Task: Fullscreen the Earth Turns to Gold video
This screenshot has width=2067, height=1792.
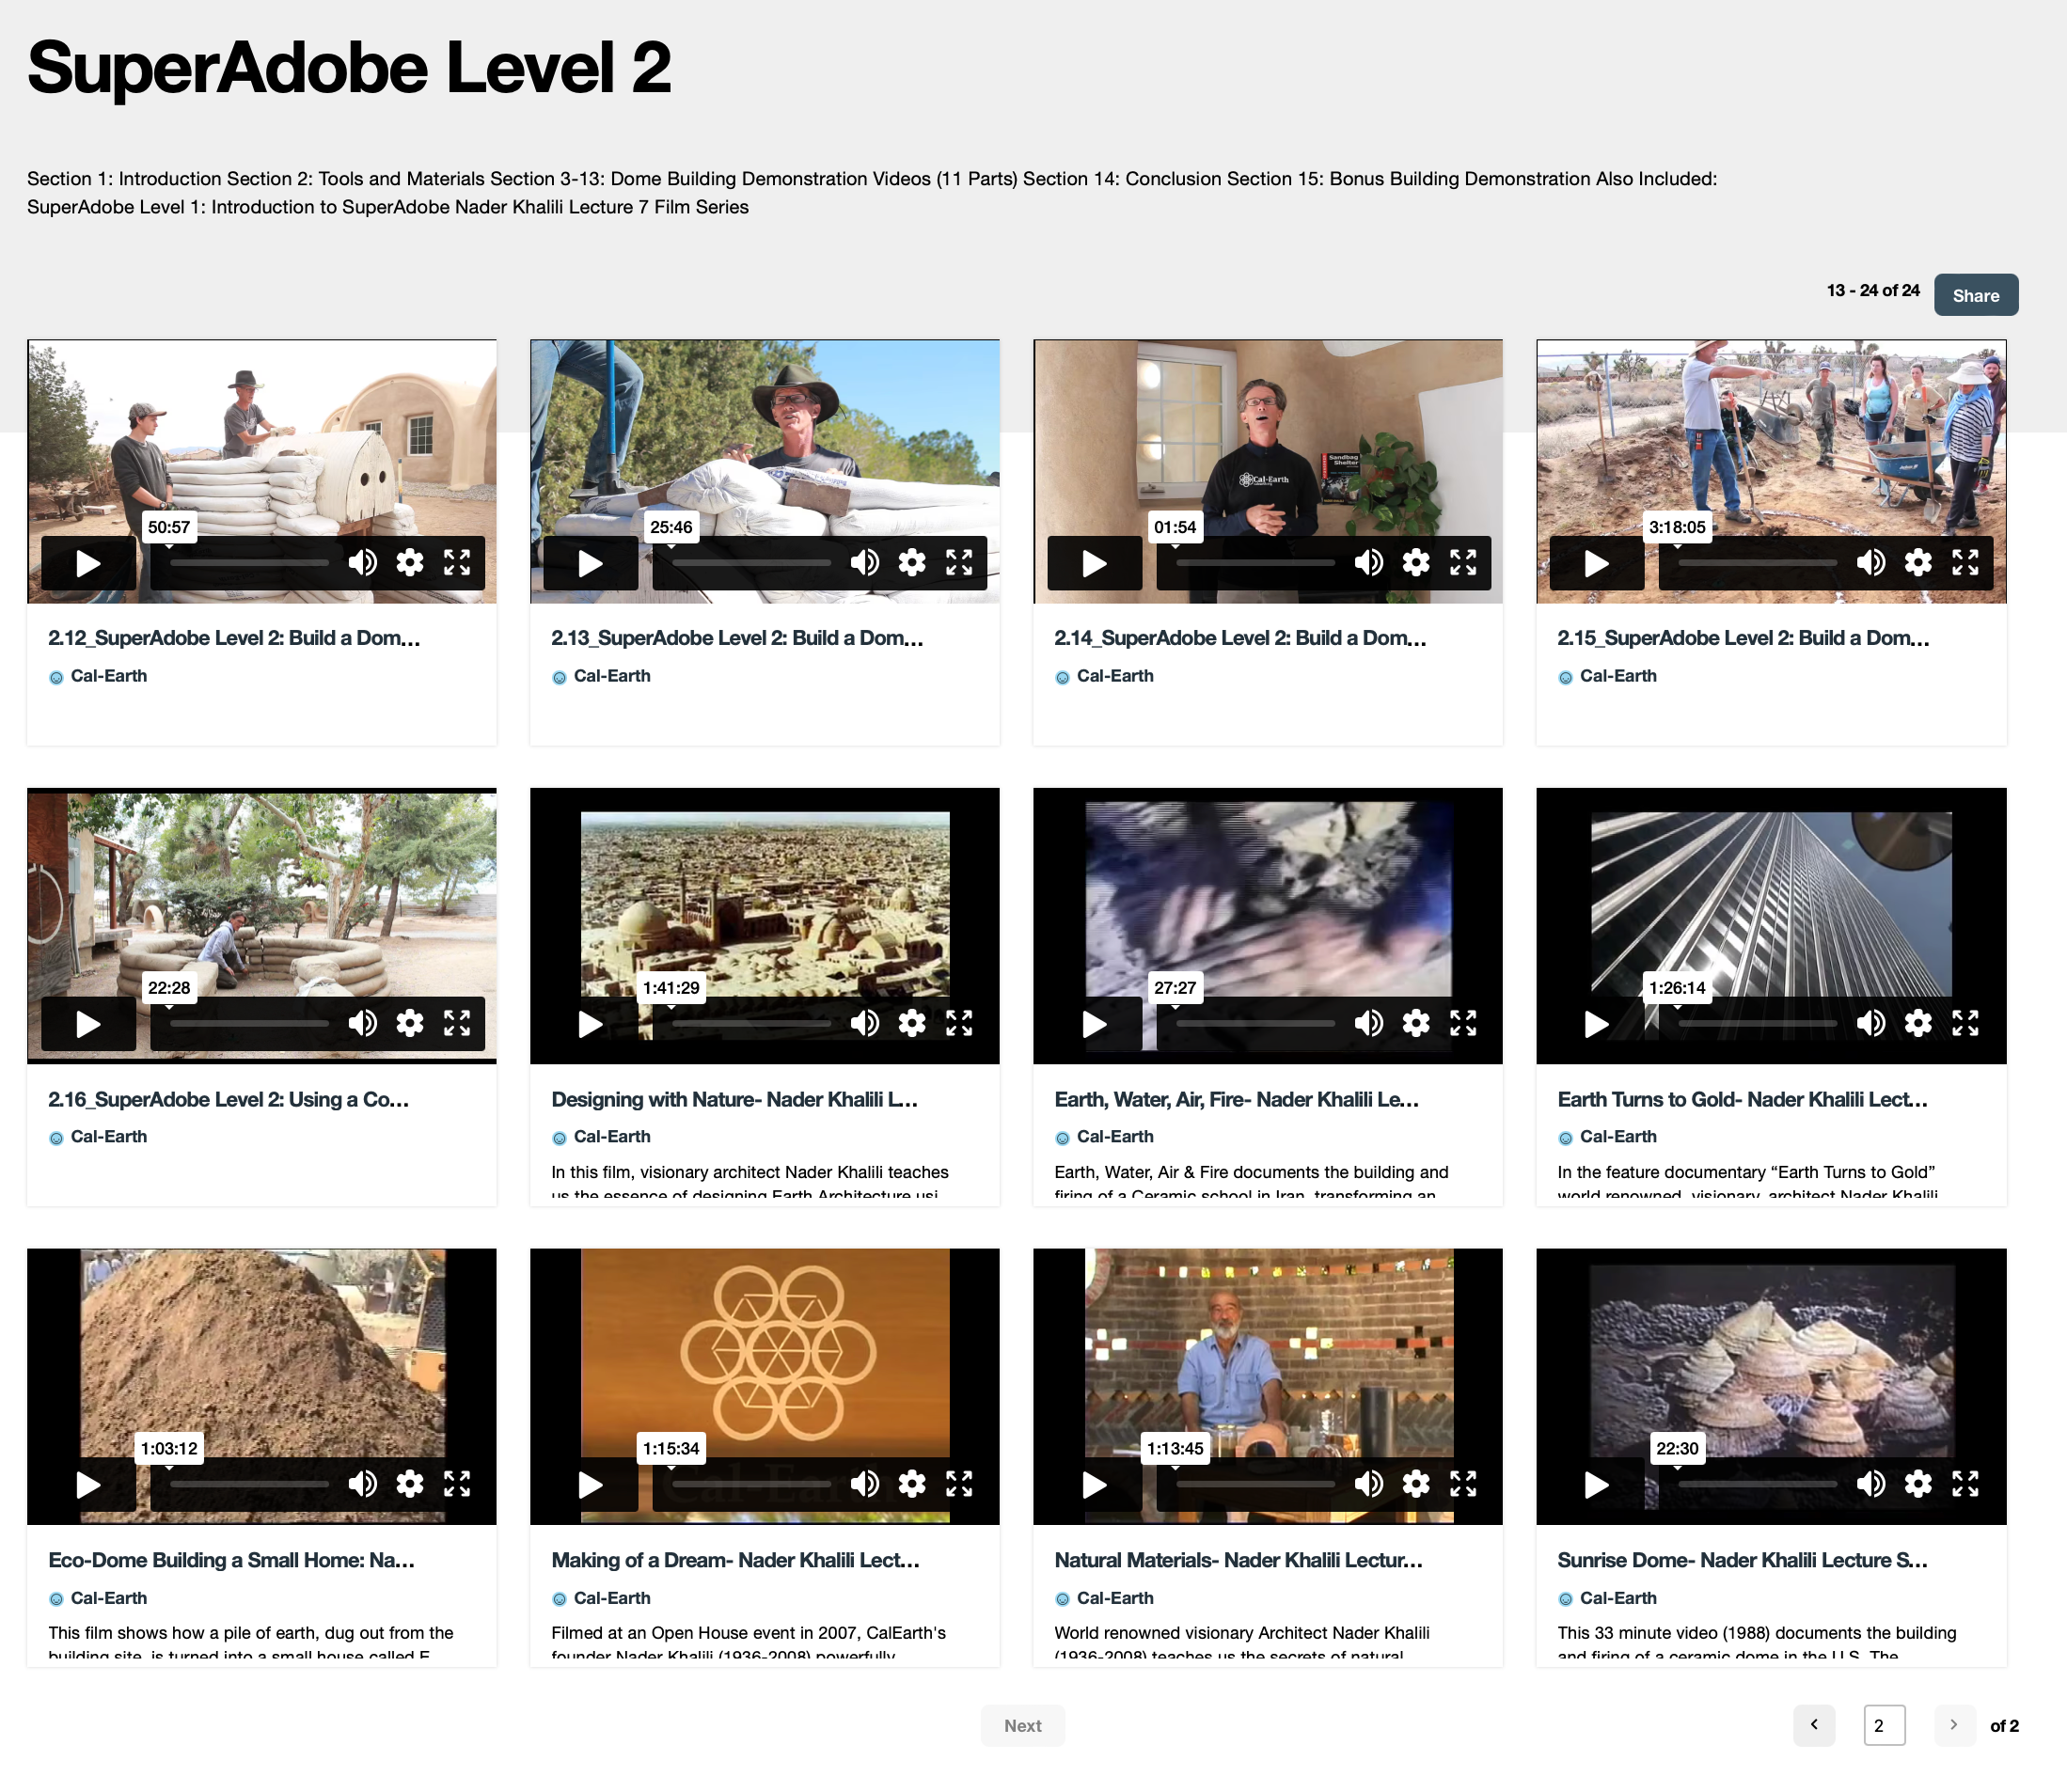Action: [1965, 1023]
